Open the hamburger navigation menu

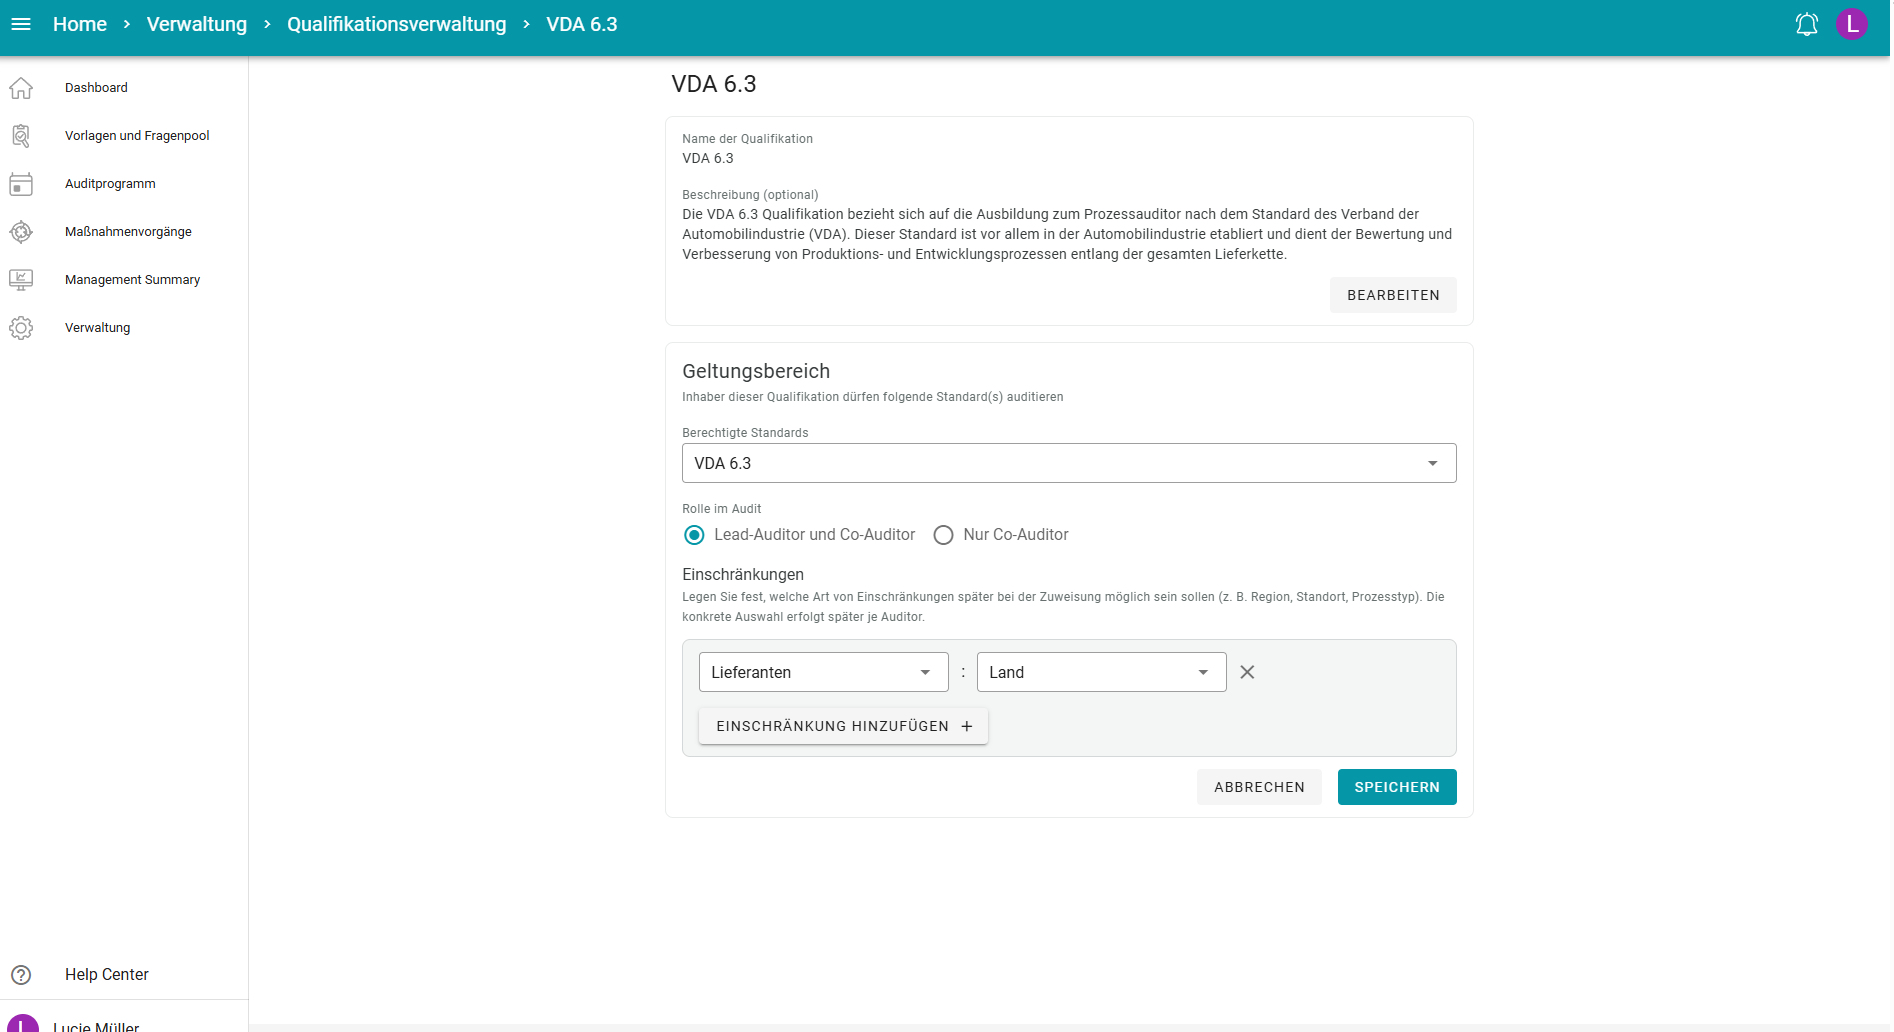[21, 24]
